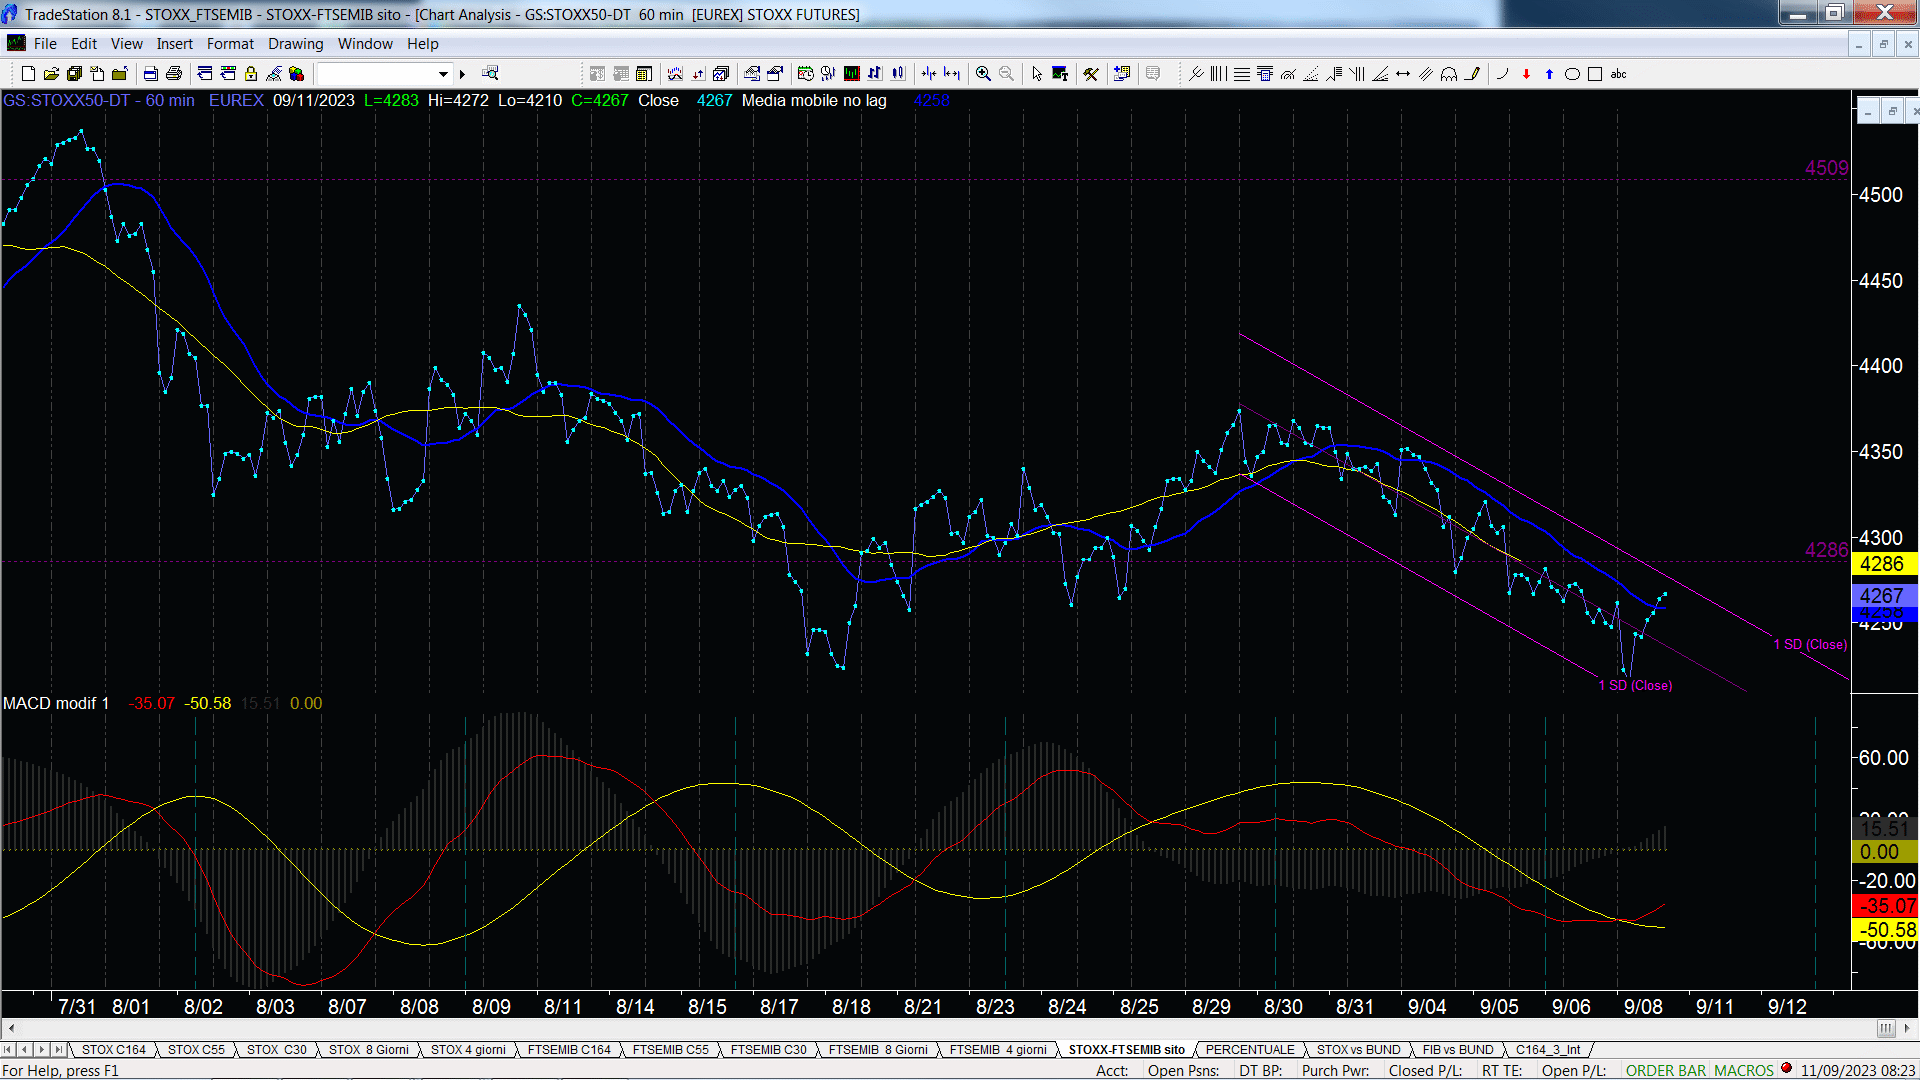Click the calendar clock toolbar icon

click(805, 74)
